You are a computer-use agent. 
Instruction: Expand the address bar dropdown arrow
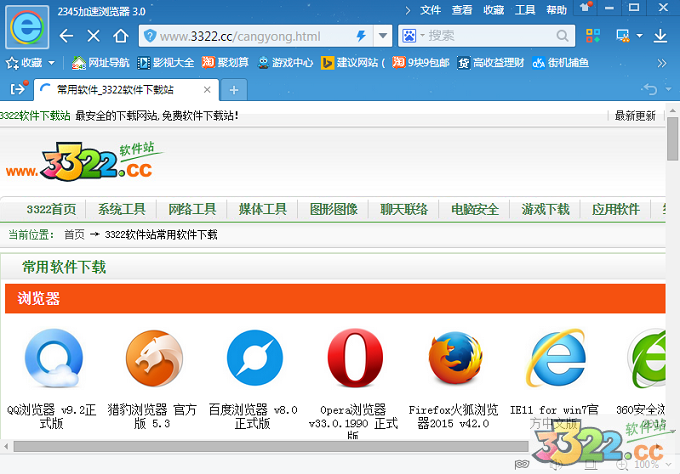[x=382, y=36]
